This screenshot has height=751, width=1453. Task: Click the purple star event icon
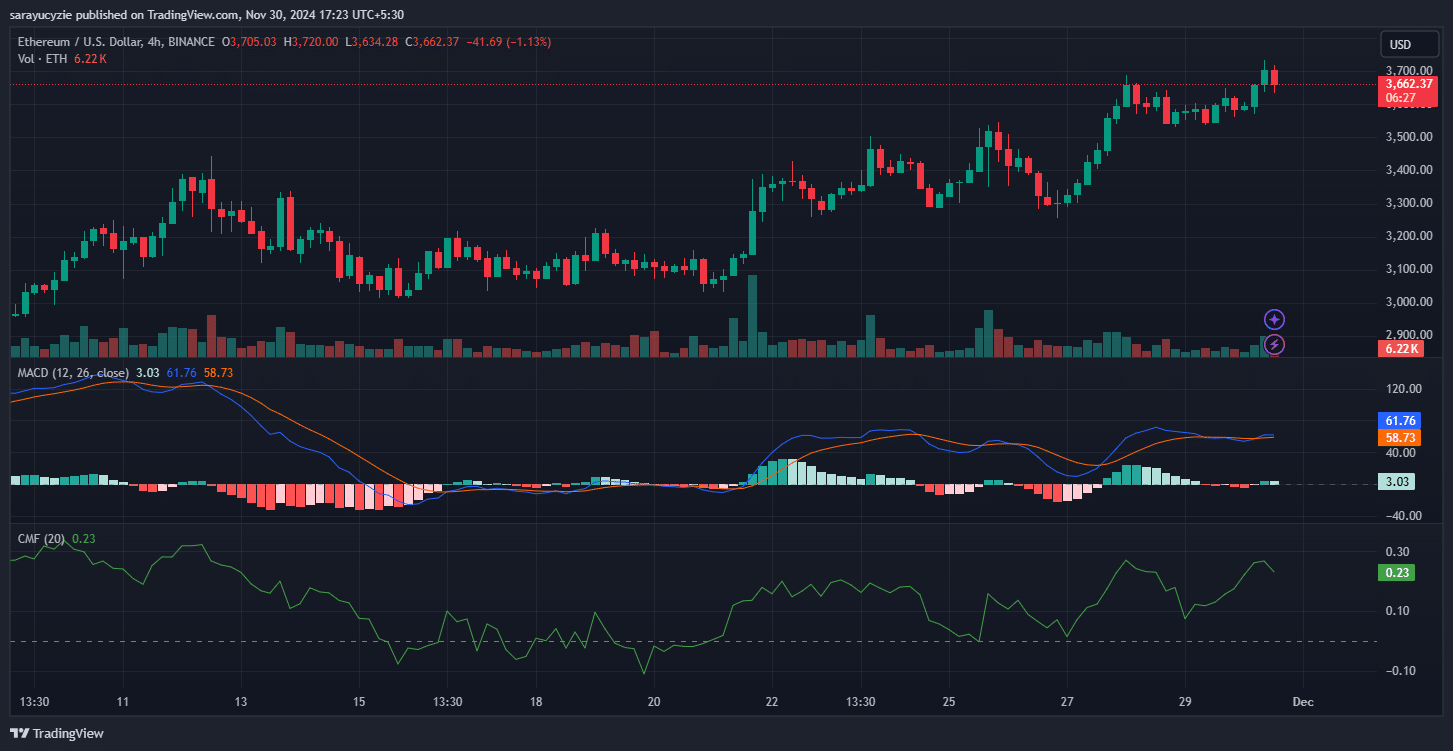[x=1274, y=320]
